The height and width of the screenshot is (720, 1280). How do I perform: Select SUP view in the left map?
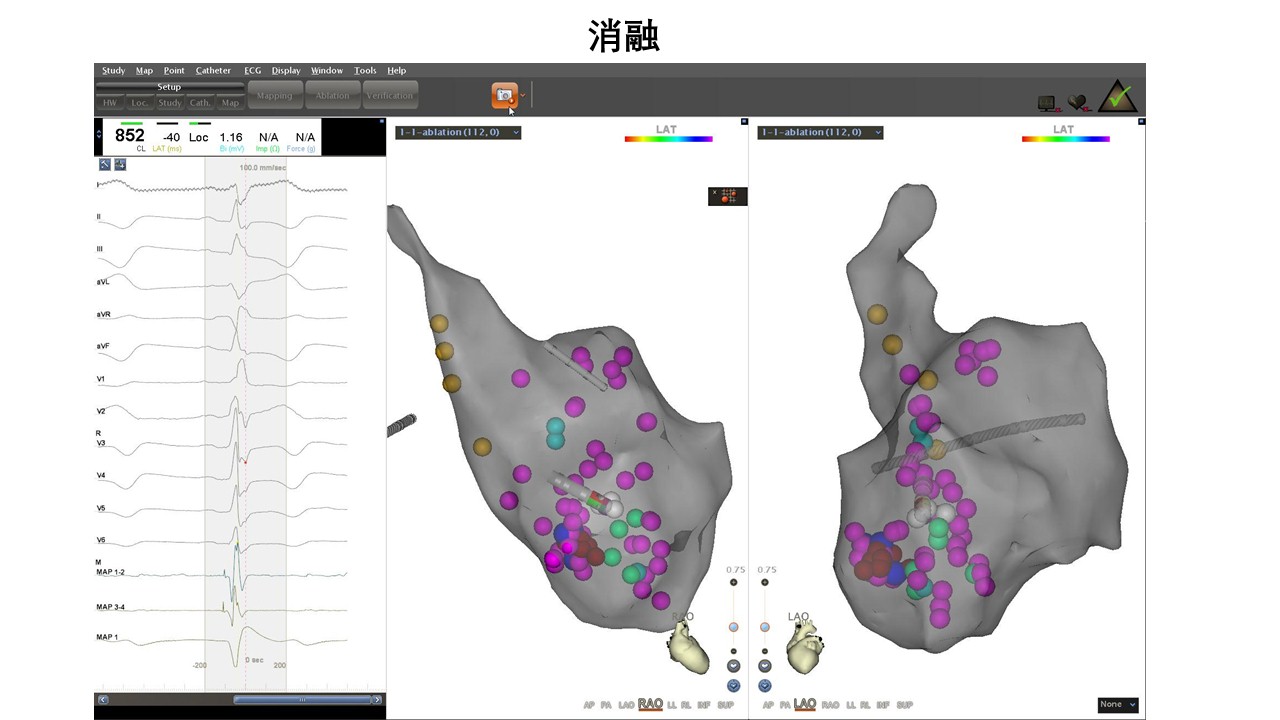pos(725,705)
